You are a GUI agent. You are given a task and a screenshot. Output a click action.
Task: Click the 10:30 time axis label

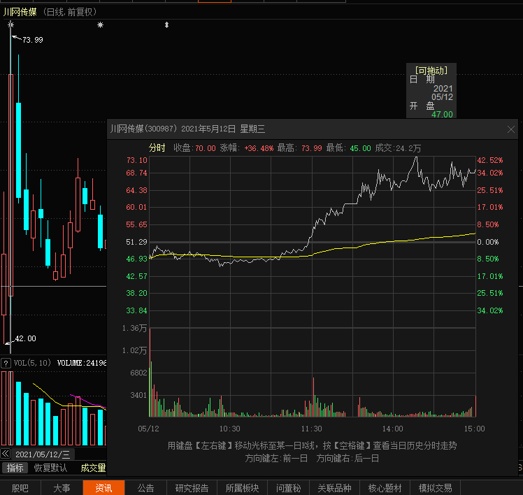(229, 429)
